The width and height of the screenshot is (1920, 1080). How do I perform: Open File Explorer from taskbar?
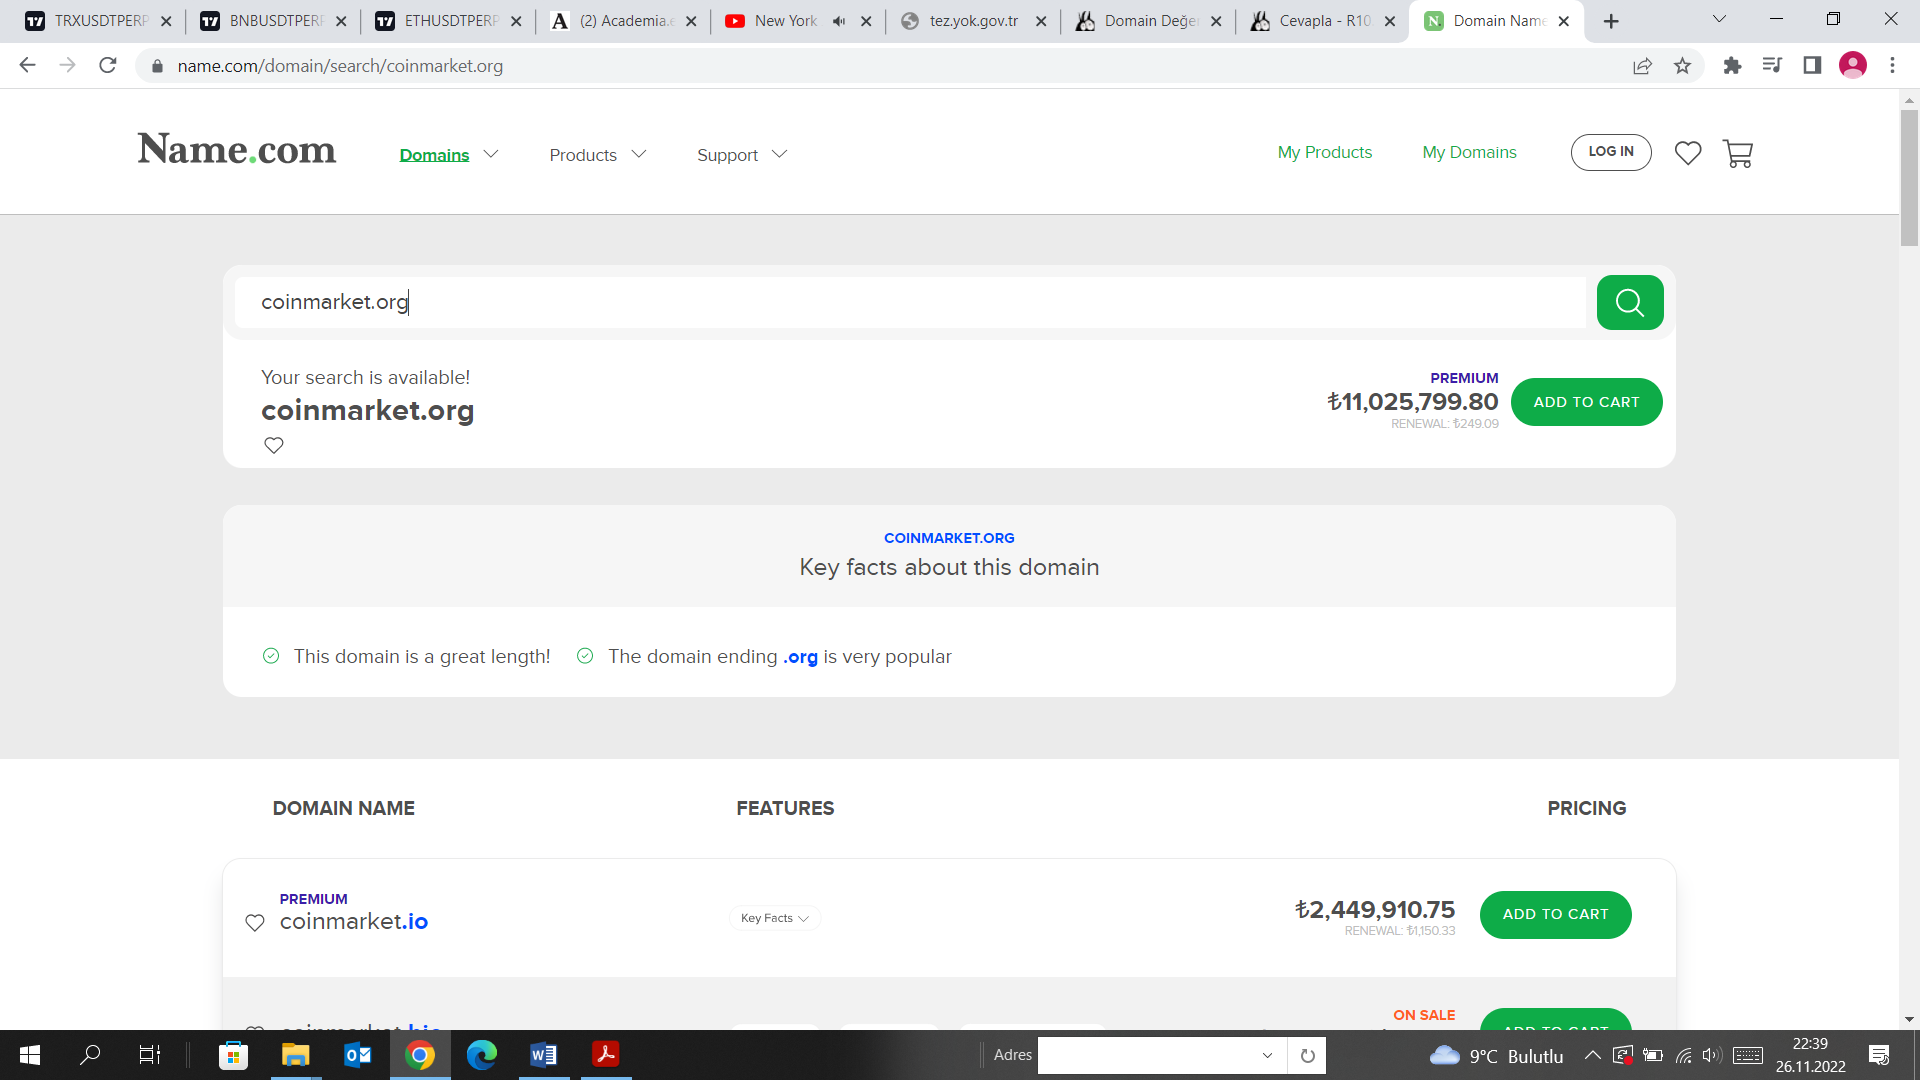click(295, 1055)
